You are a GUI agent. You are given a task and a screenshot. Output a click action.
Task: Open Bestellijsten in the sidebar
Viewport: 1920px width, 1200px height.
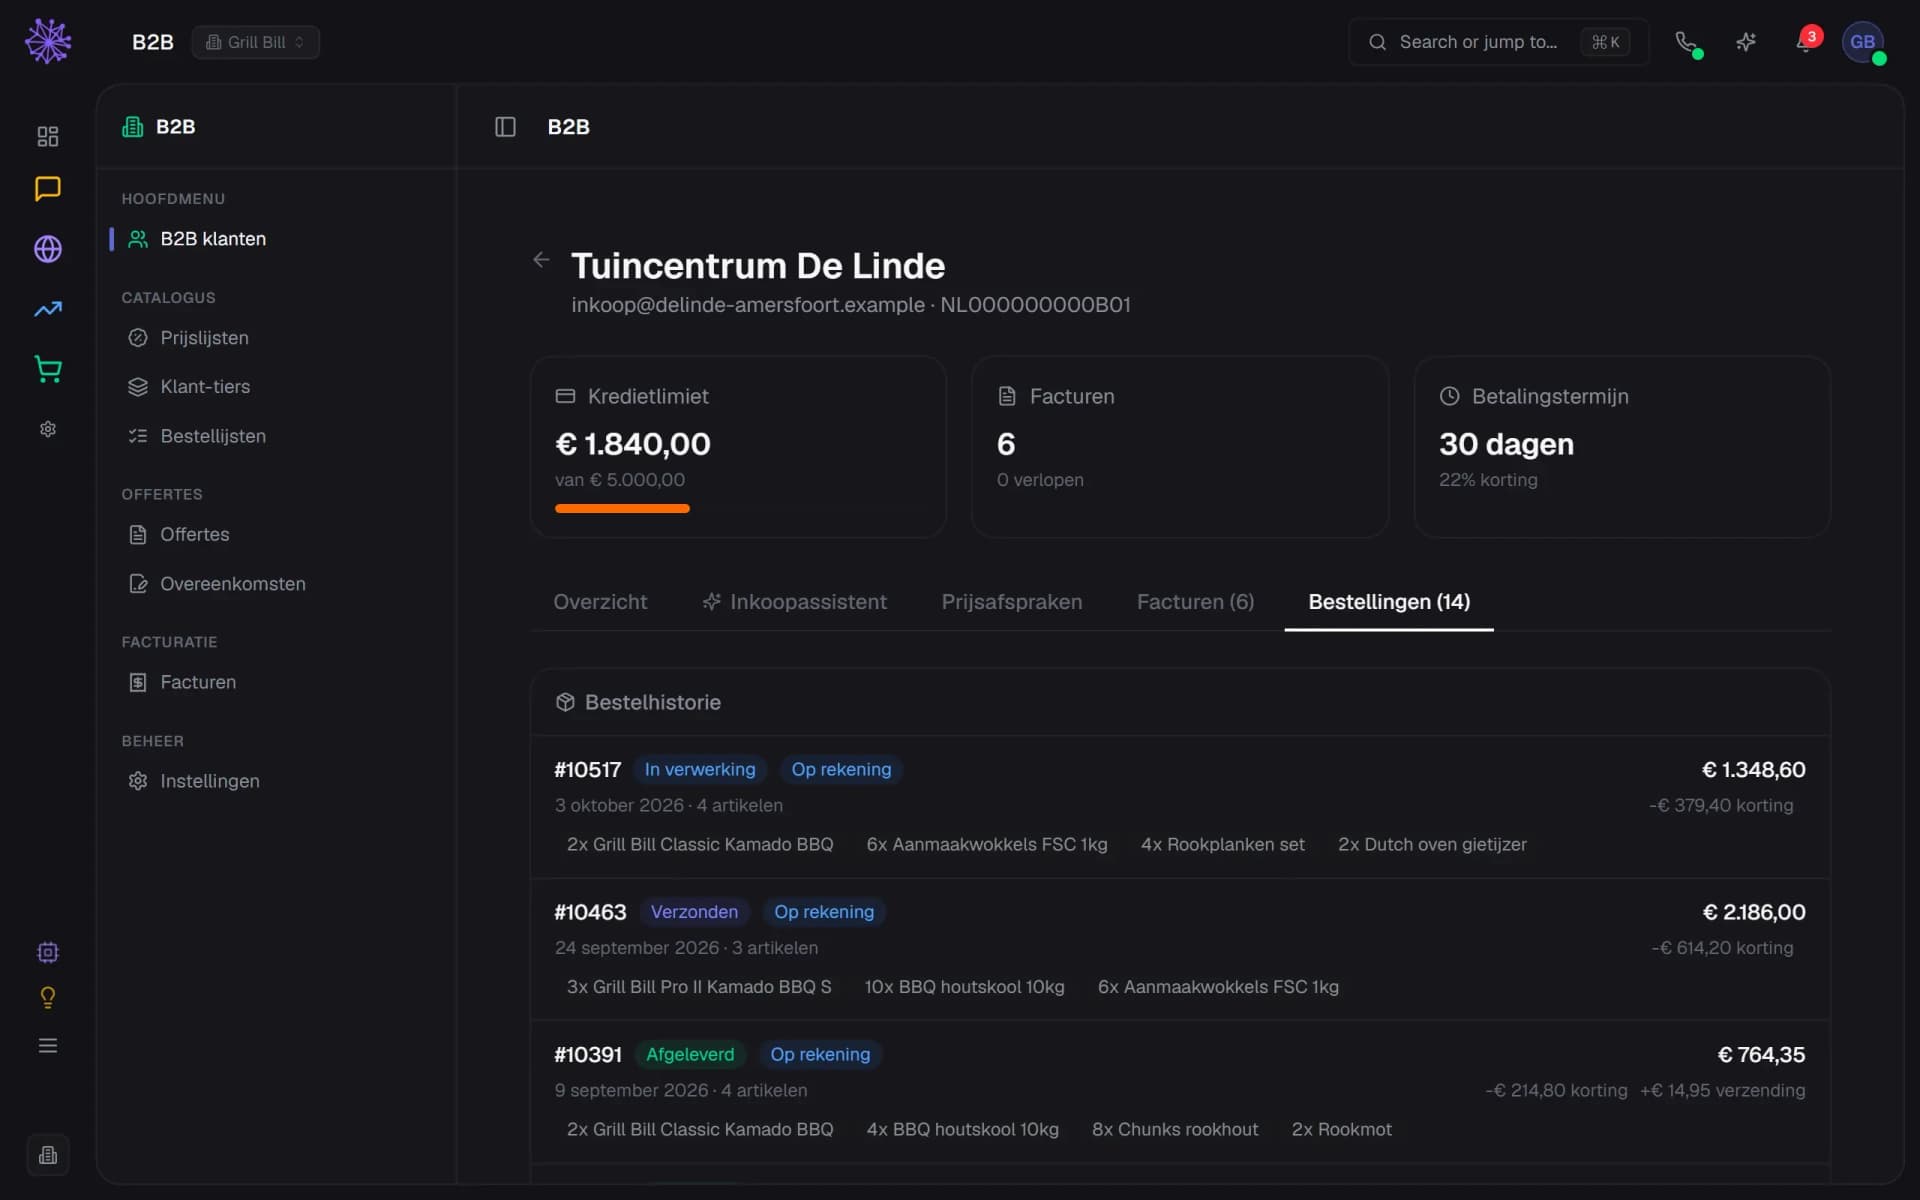(x=275, y=436)
